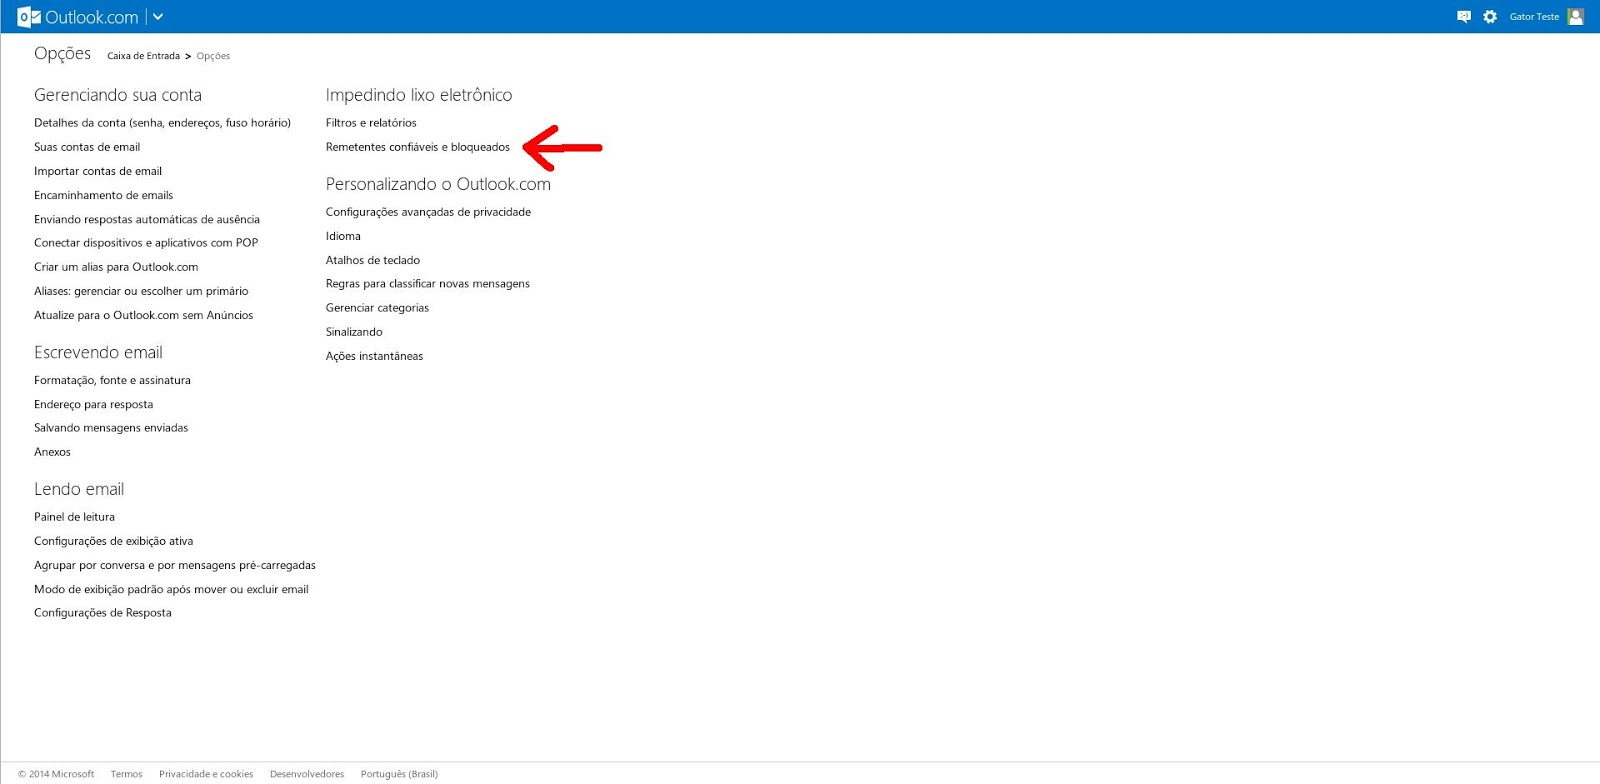Change language via Português (Brasil) link
This screenshot has width=1600, height=784.
point(399,774)
